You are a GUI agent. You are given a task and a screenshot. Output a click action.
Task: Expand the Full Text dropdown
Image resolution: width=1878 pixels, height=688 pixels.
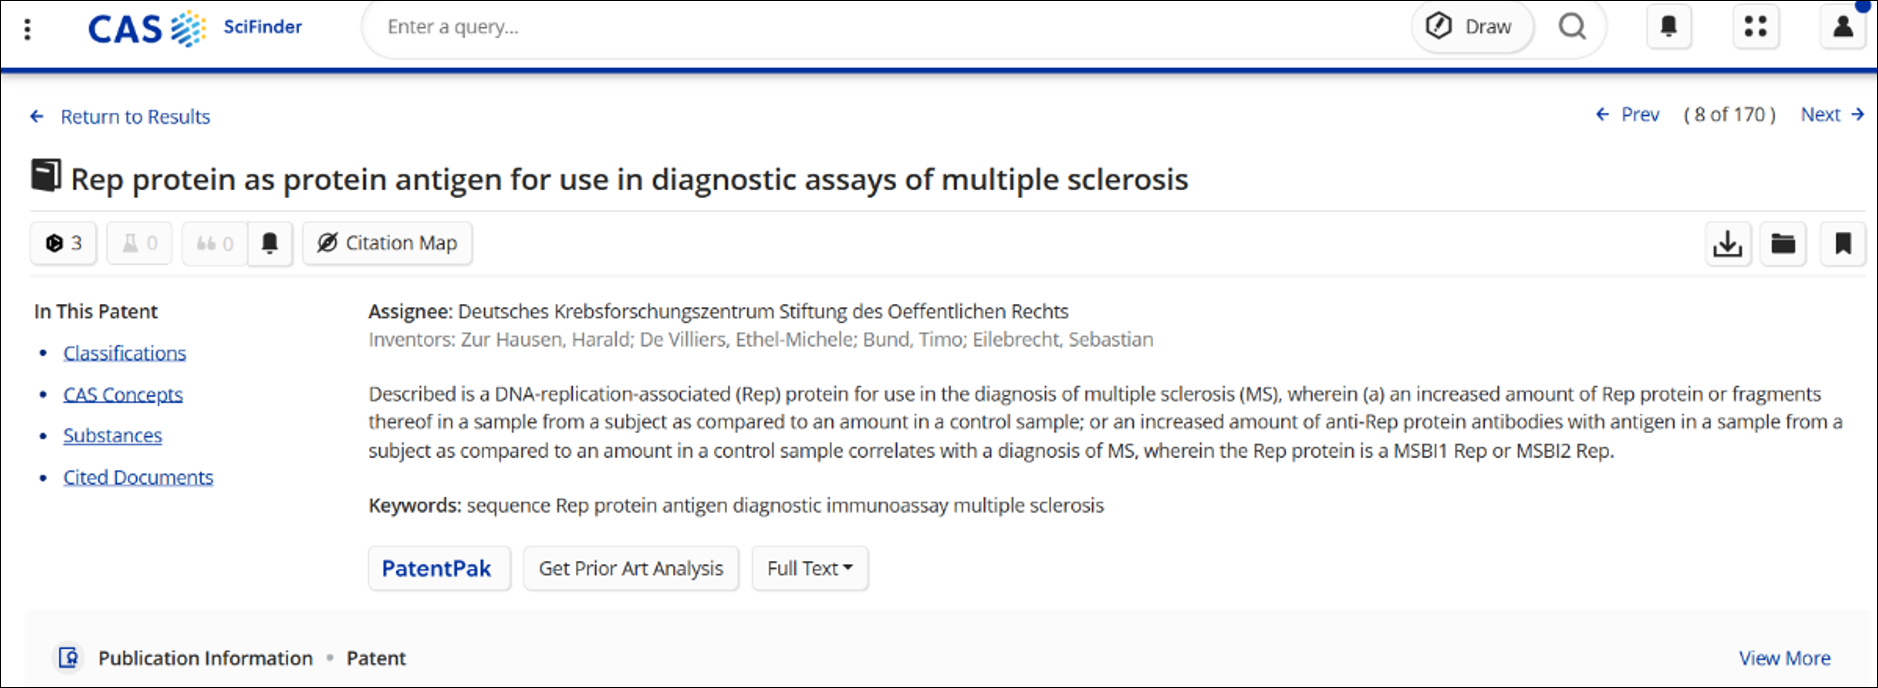coord(810,568)
